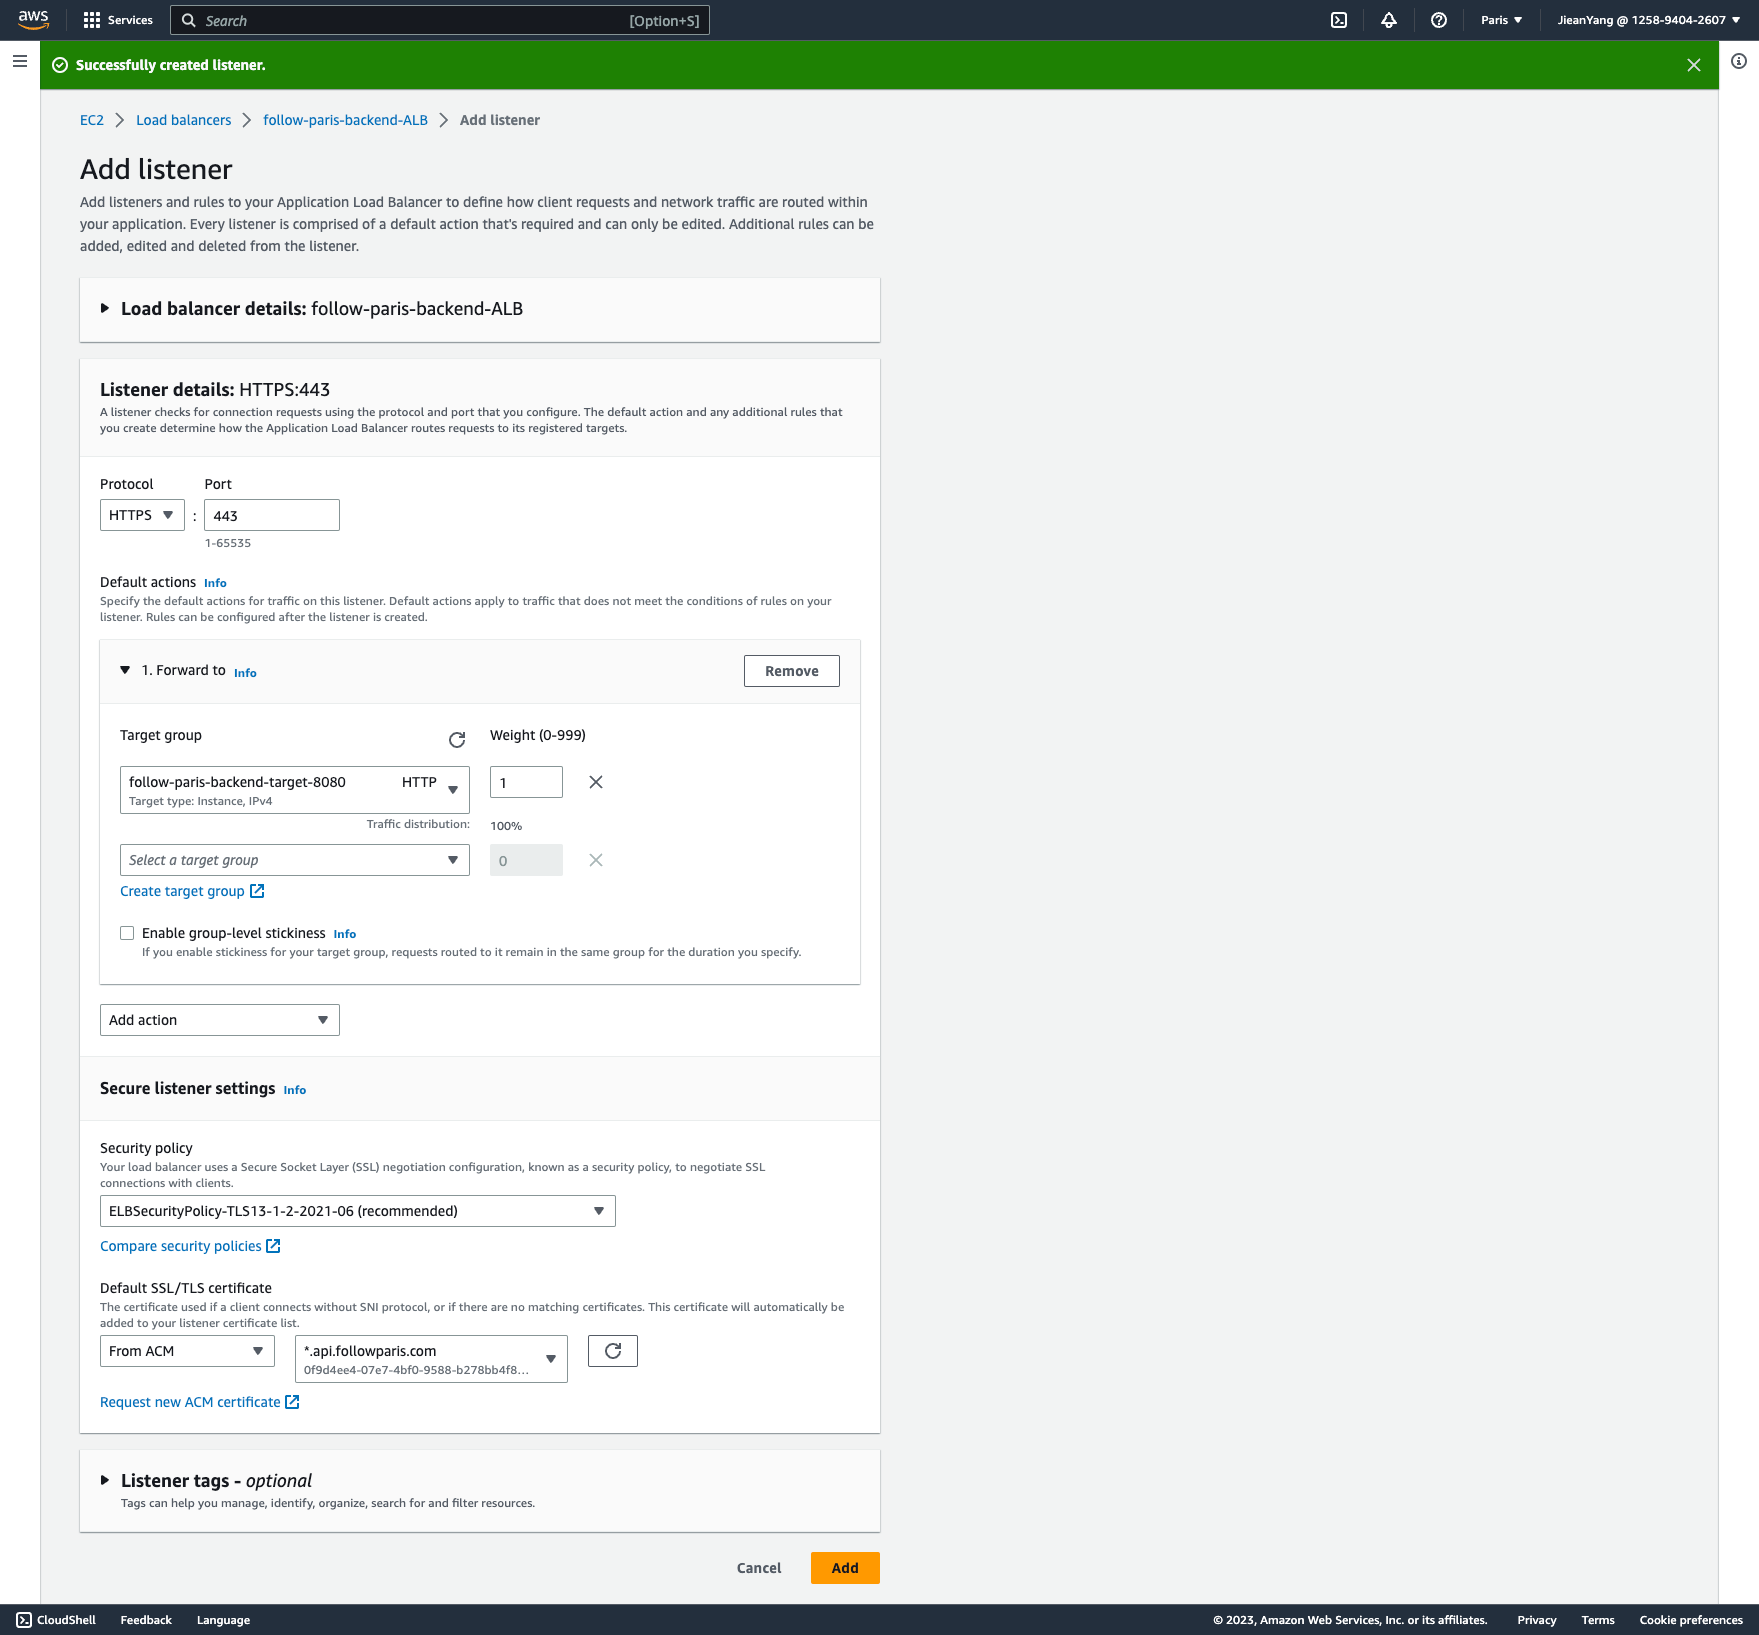Launch CloudShell from the top bar icon
The width and height of the screenshot is (1759, 1635).
pos(1339,20)
